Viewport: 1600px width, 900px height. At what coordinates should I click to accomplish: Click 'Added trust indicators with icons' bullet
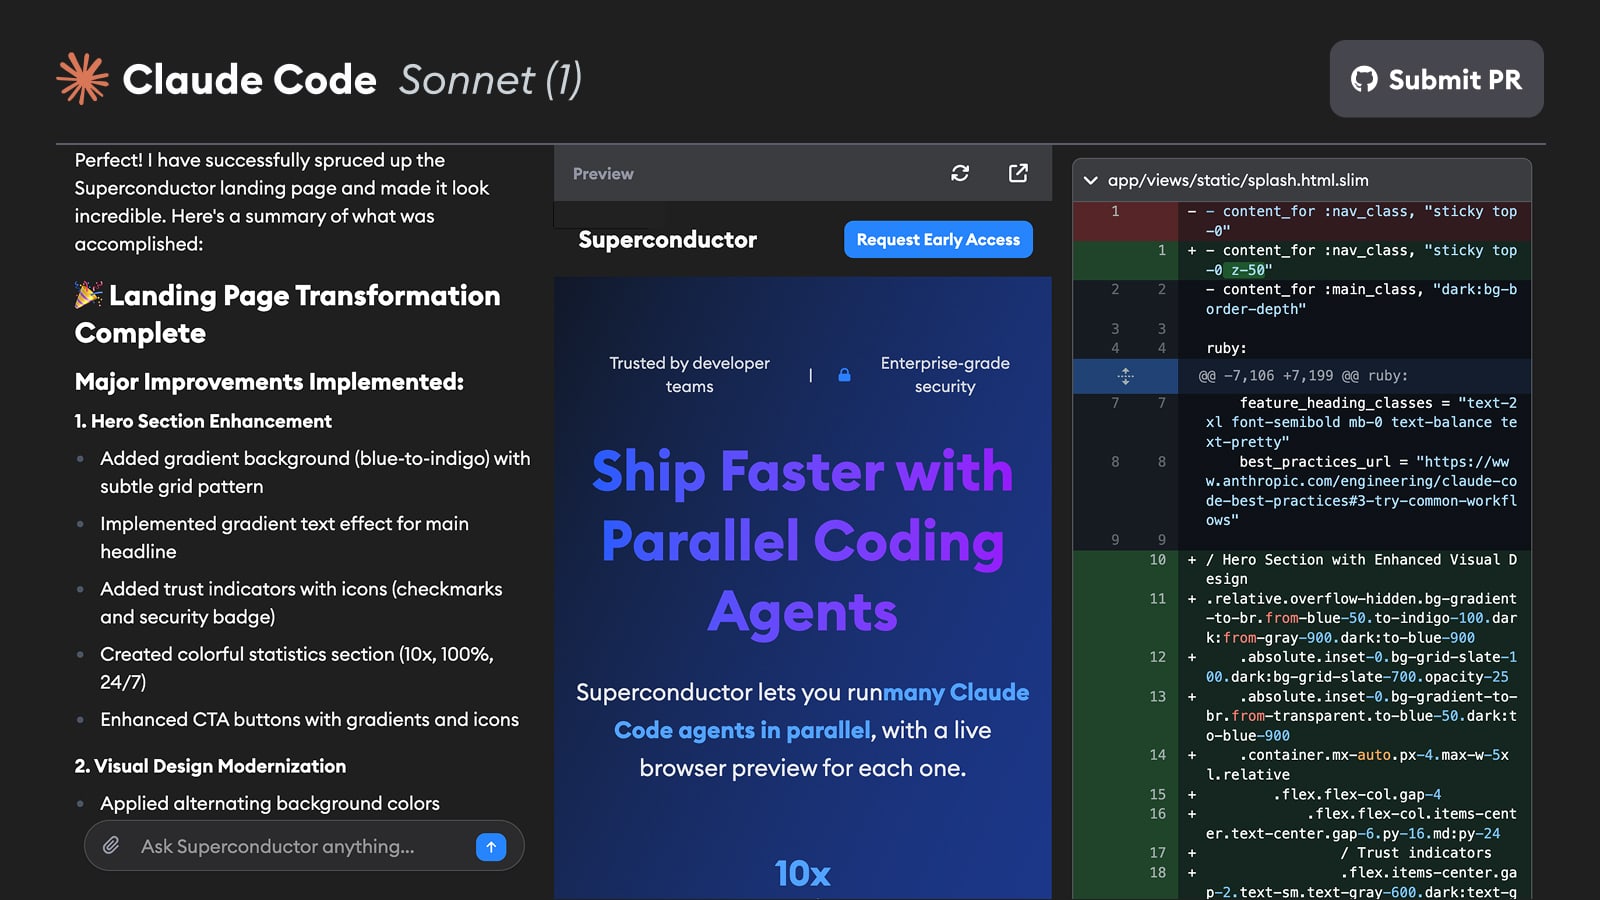[x=301, y=603]
